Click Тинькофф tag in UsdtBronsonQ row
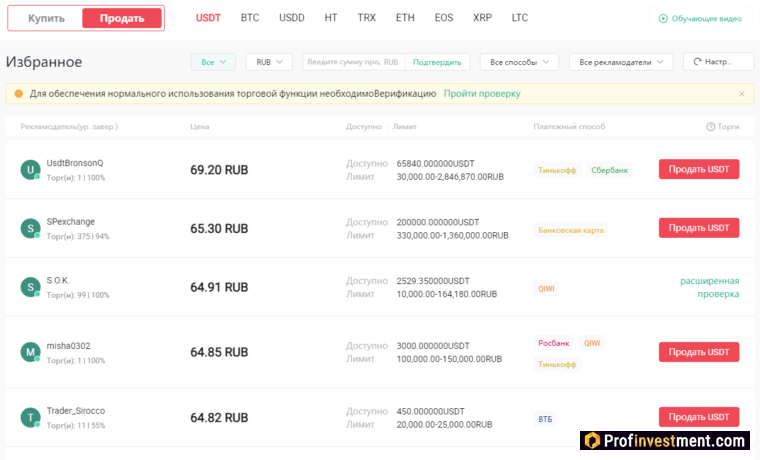Viewport: 760px width, 460px height. 557,170
